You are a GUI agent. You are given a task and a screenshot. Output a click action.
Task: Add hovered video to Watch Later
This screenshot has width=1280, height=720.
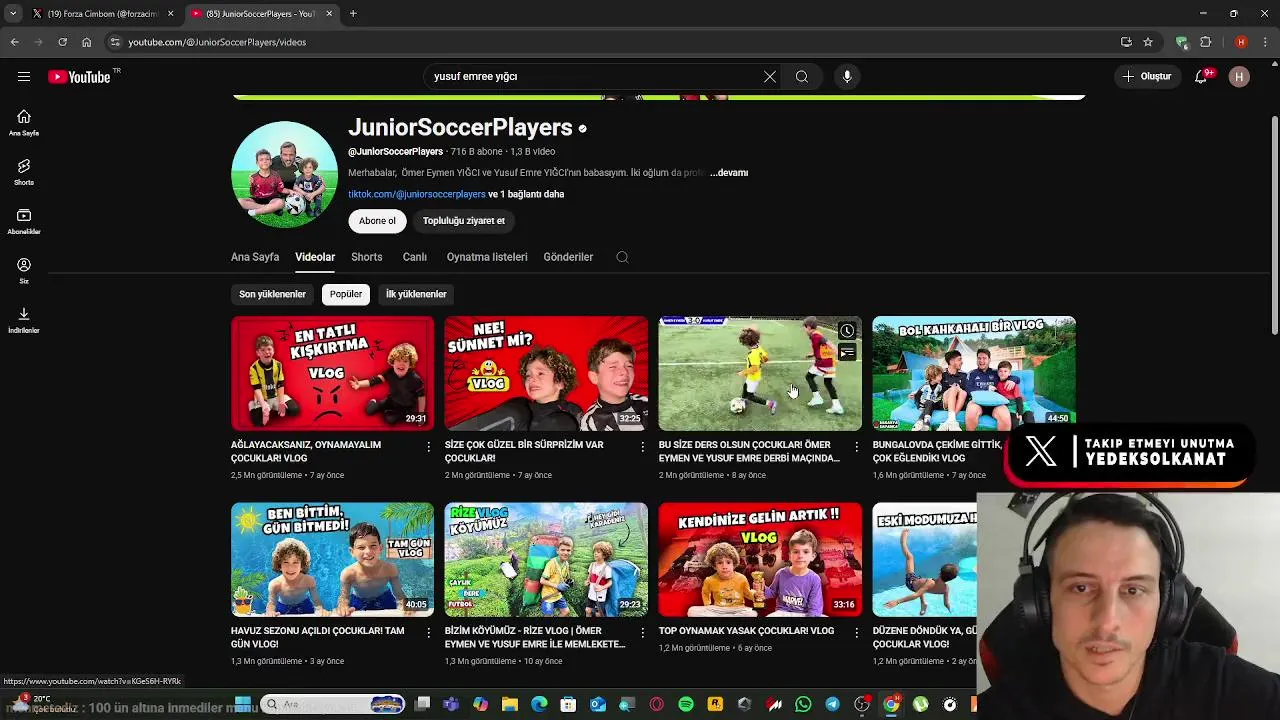pos(847,331)
